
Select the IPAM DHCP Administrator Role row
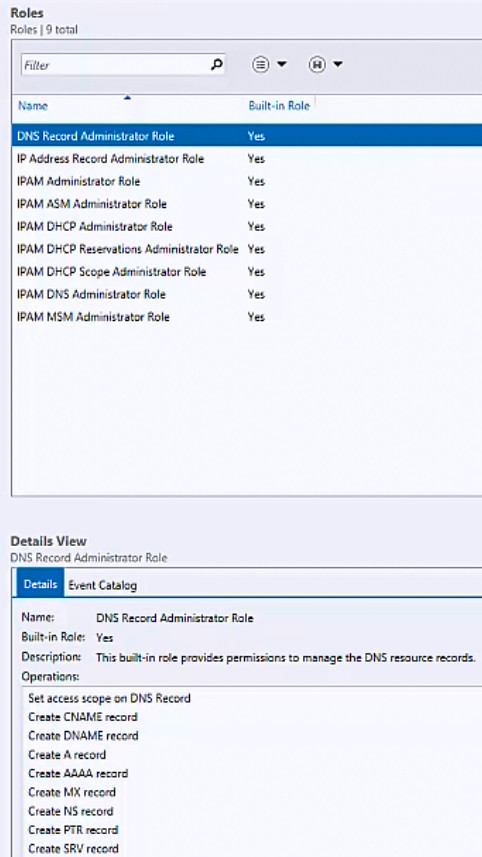tap(246, 226)
